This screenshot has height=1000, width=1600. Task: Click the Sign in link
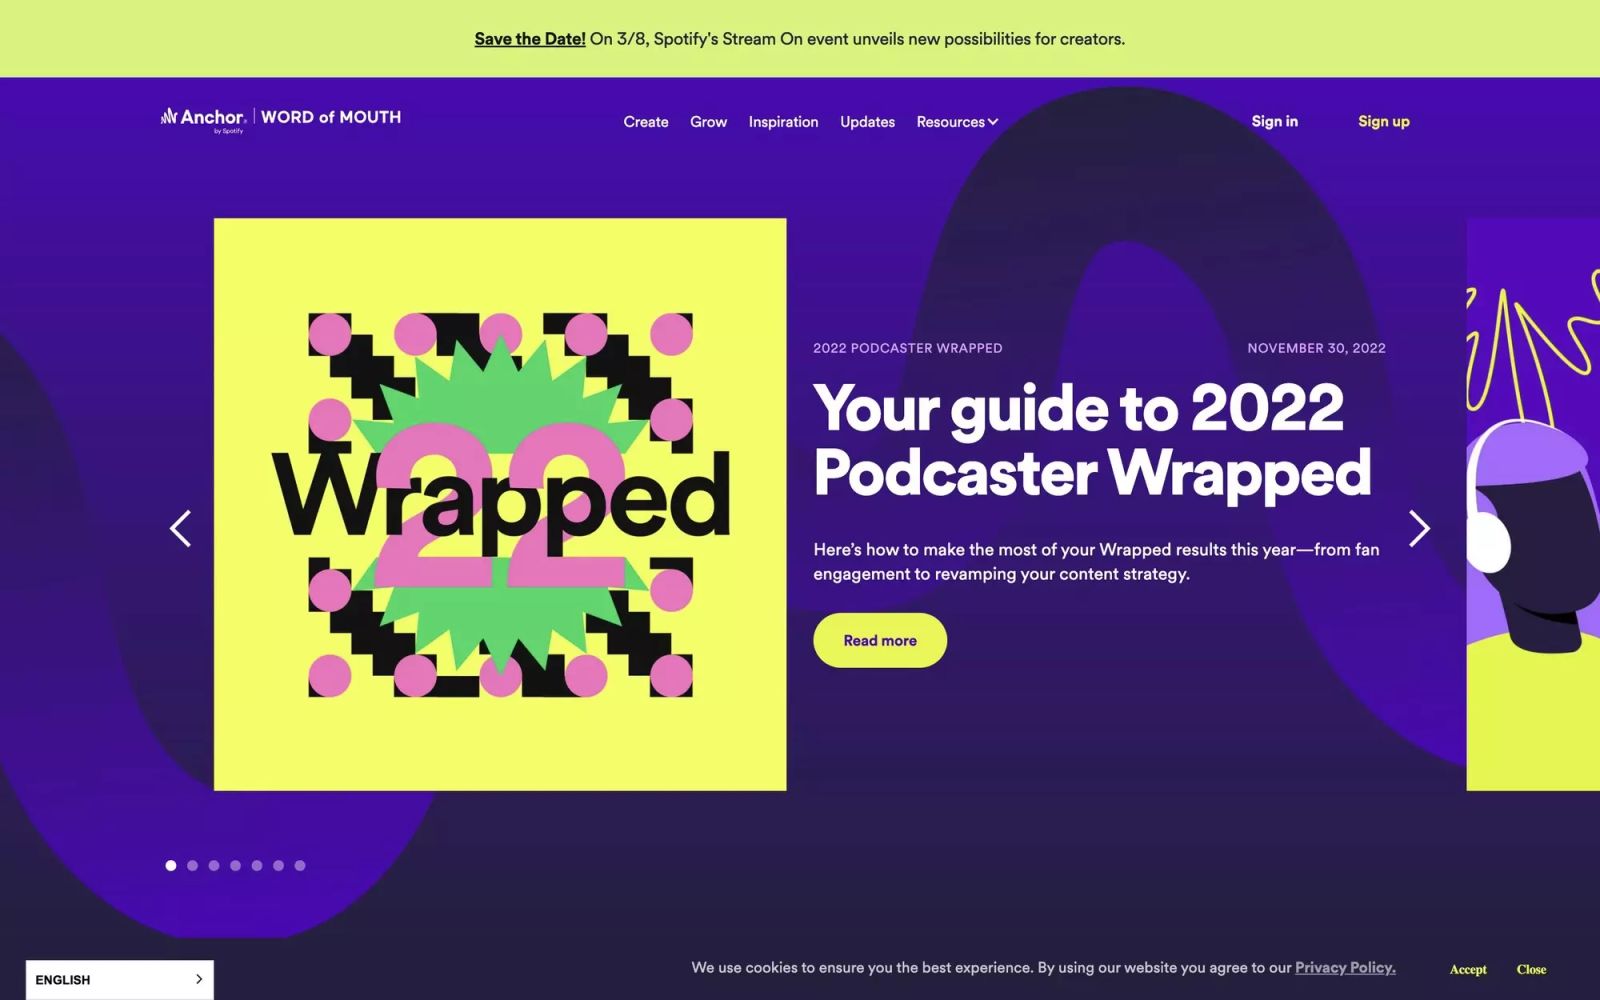(x=1275, y=121)
